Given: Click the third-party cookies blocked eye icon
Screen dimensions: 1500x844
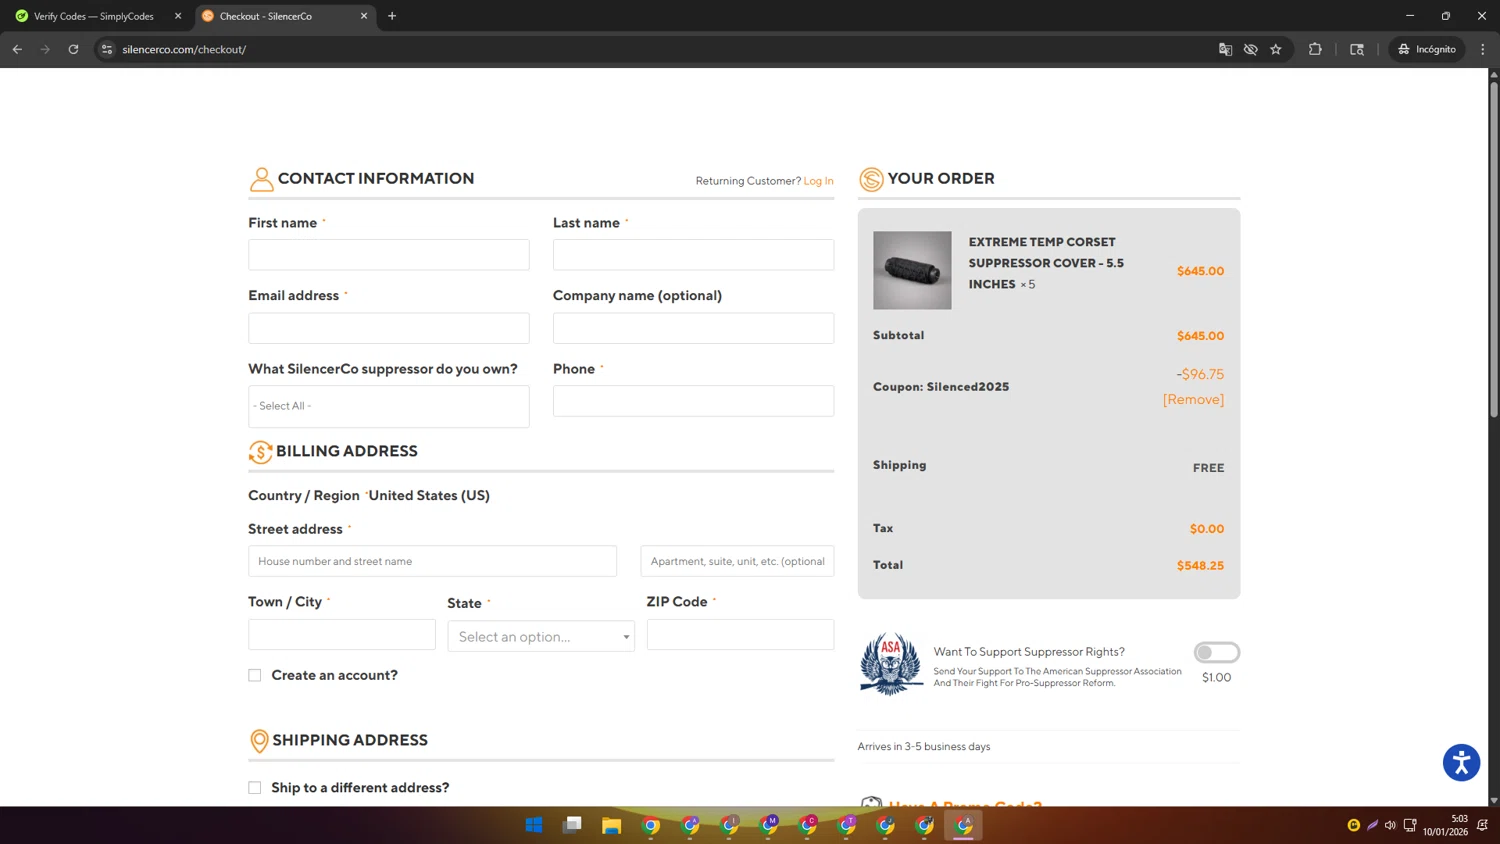Looking at the screenshot, I should pos(1250,49).
